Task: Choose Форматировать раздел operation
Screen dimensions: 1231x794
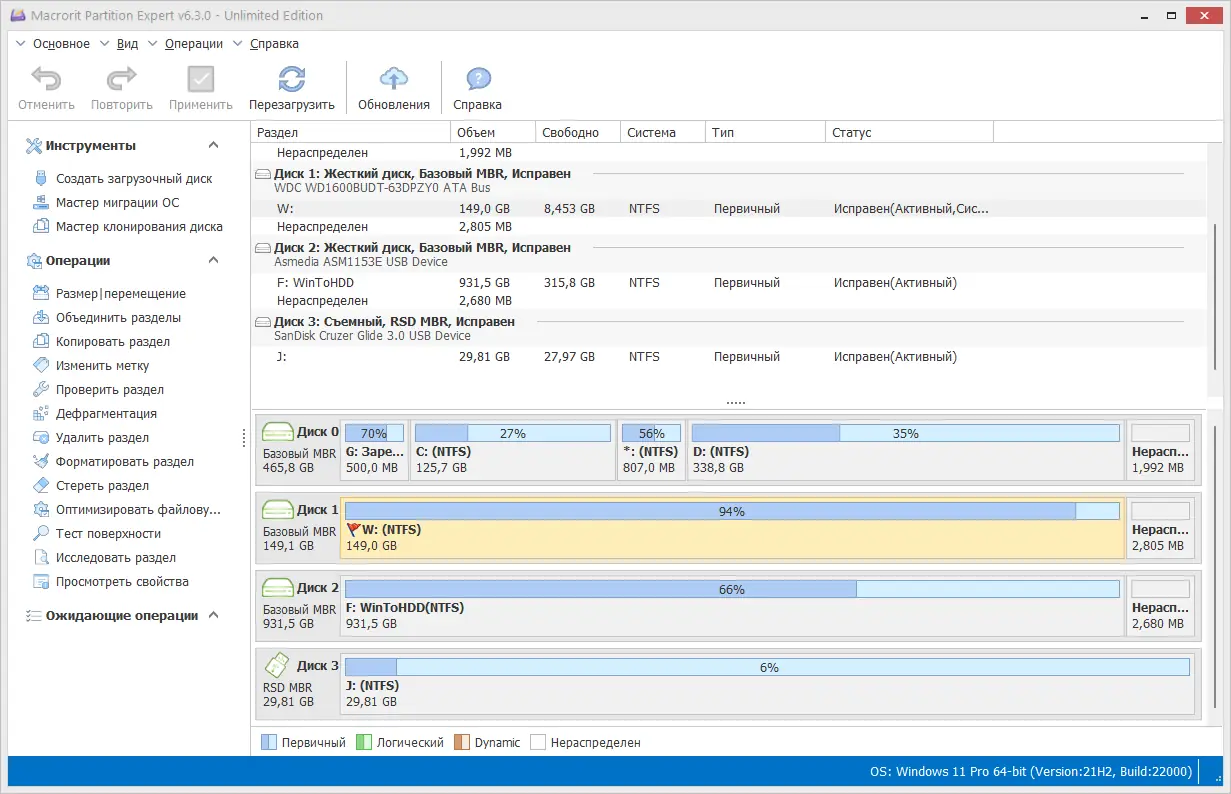Action: pos(125,462)
